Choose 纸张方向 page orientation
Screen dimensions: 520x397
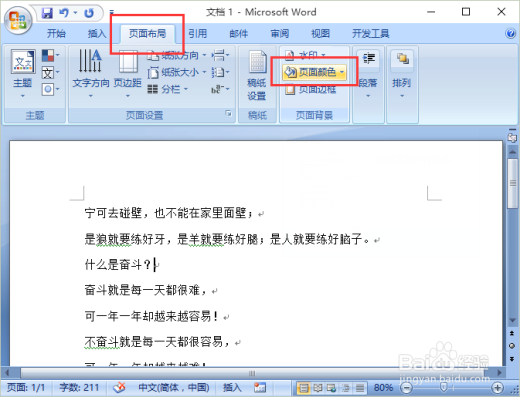pos(177,55)
